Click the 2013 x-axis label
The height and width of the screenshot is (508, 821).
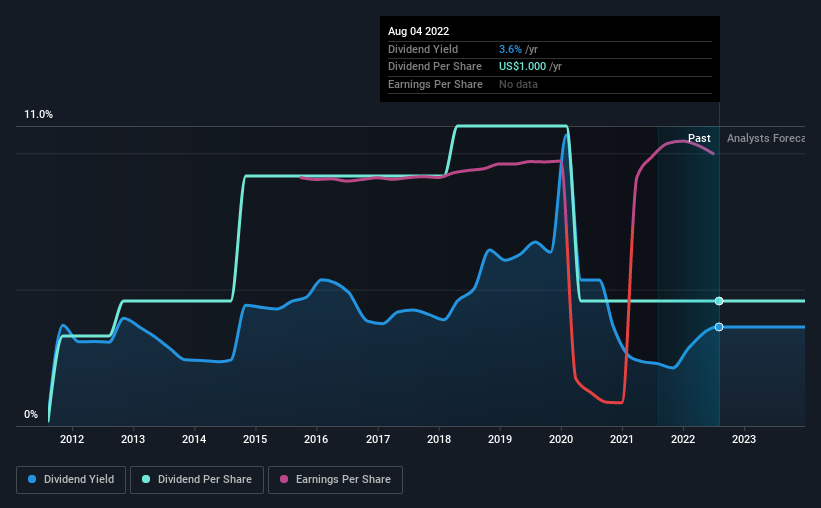click(x=133, y=439)
